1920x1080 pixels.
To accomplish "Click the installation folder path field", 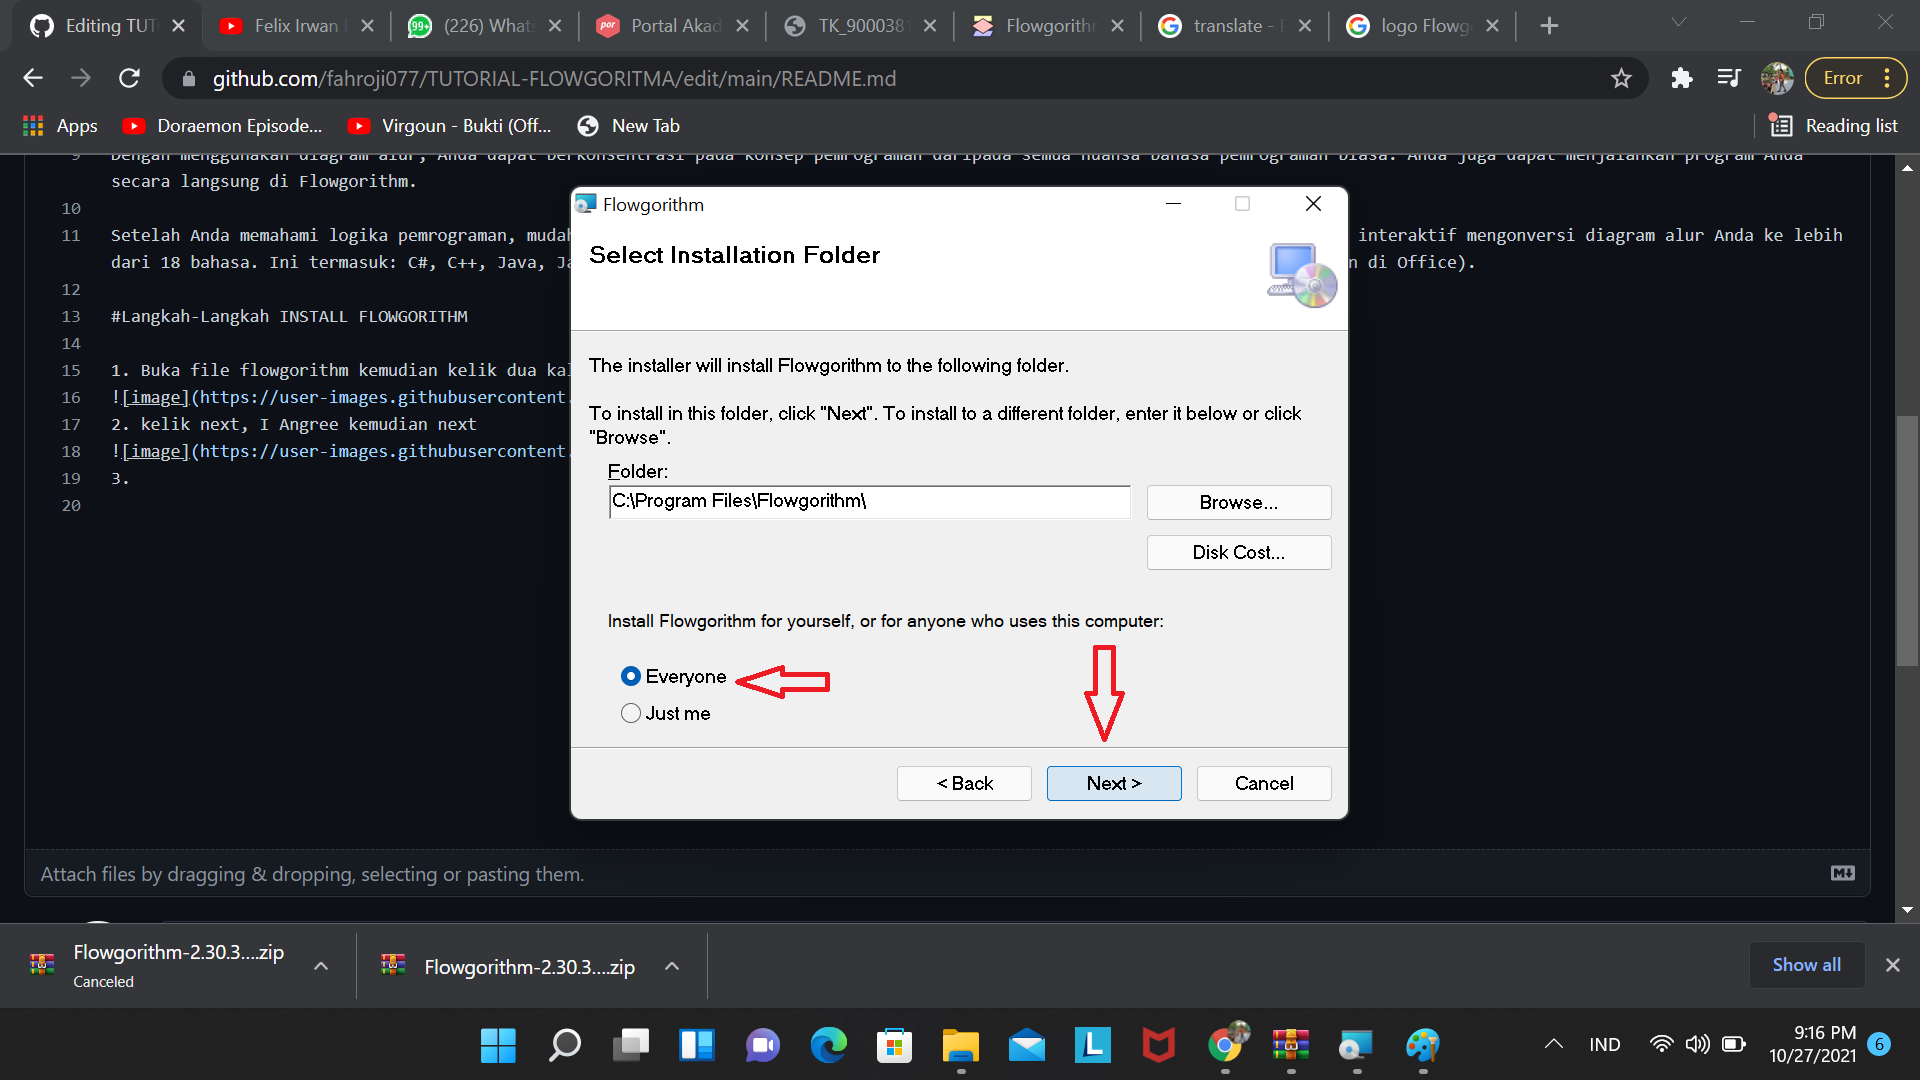I will pyautogui.click(x=868, y=501).
